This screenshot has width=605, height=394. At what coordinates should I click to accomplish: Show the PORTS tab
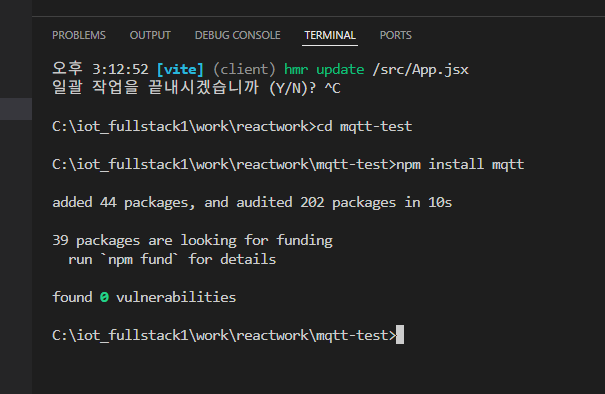point(395,35)
